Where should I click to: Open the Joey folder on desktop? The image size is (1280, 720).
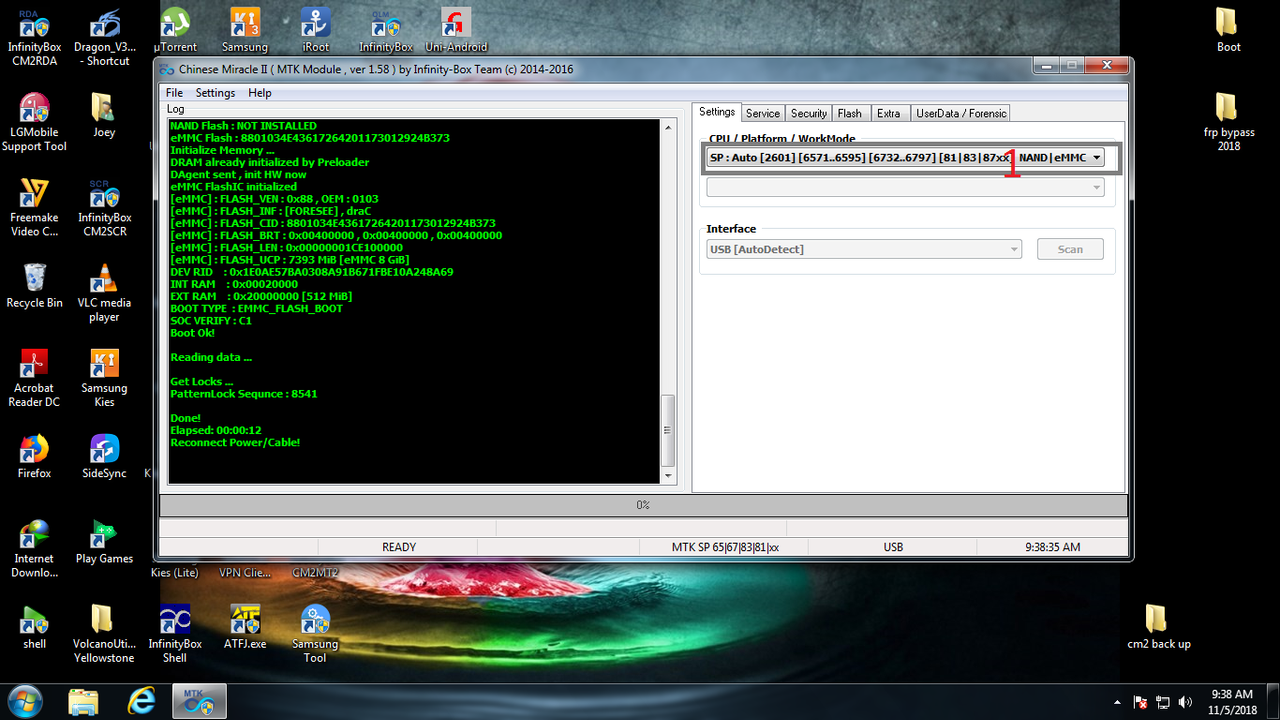coord(104,116)
